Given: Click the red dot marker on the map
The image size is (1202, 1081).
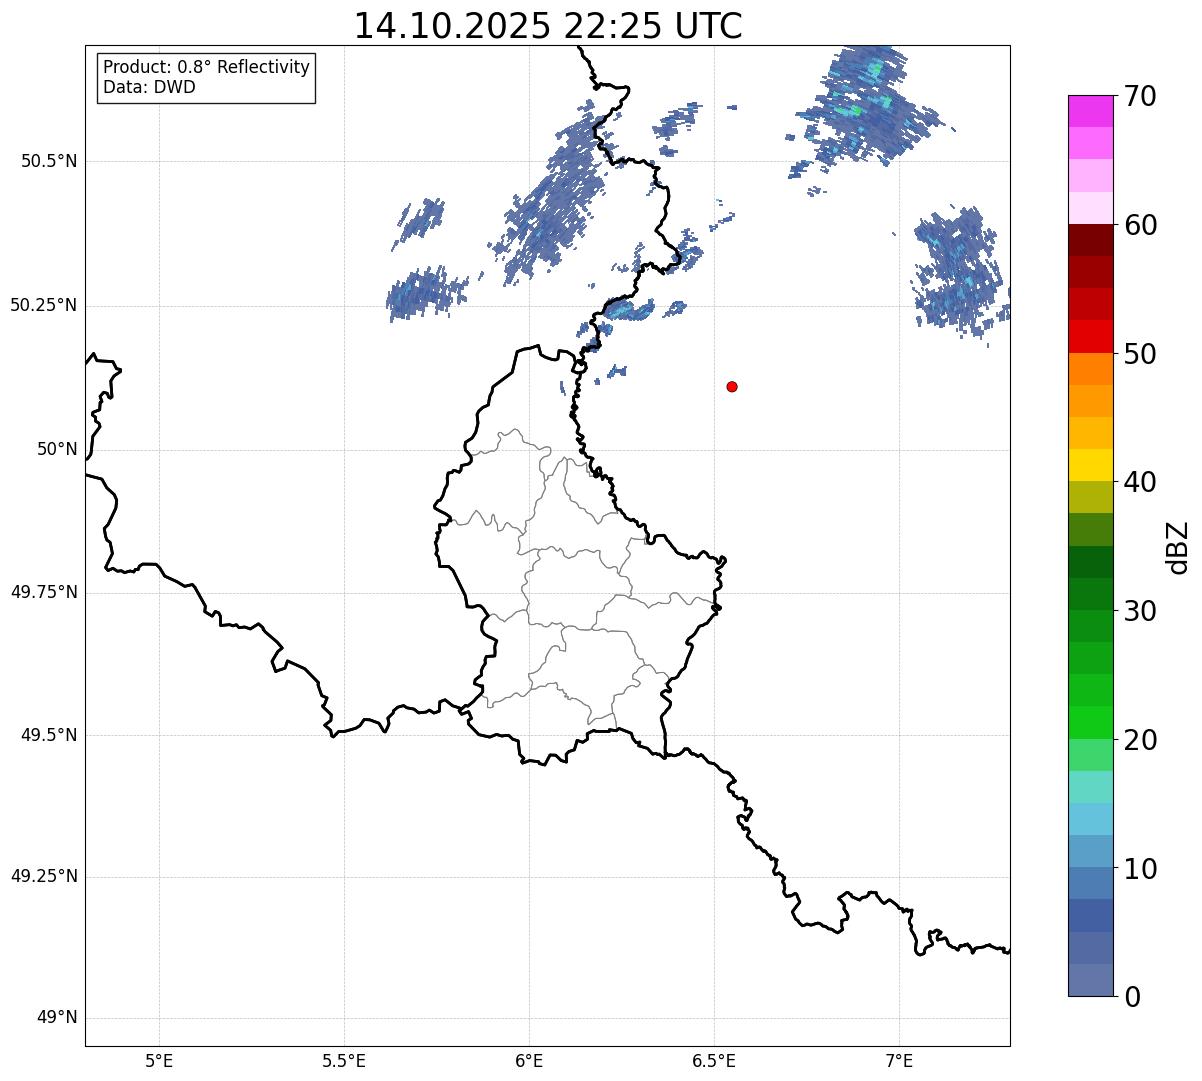Looking at the screenshot, I should tap(732, 386).
